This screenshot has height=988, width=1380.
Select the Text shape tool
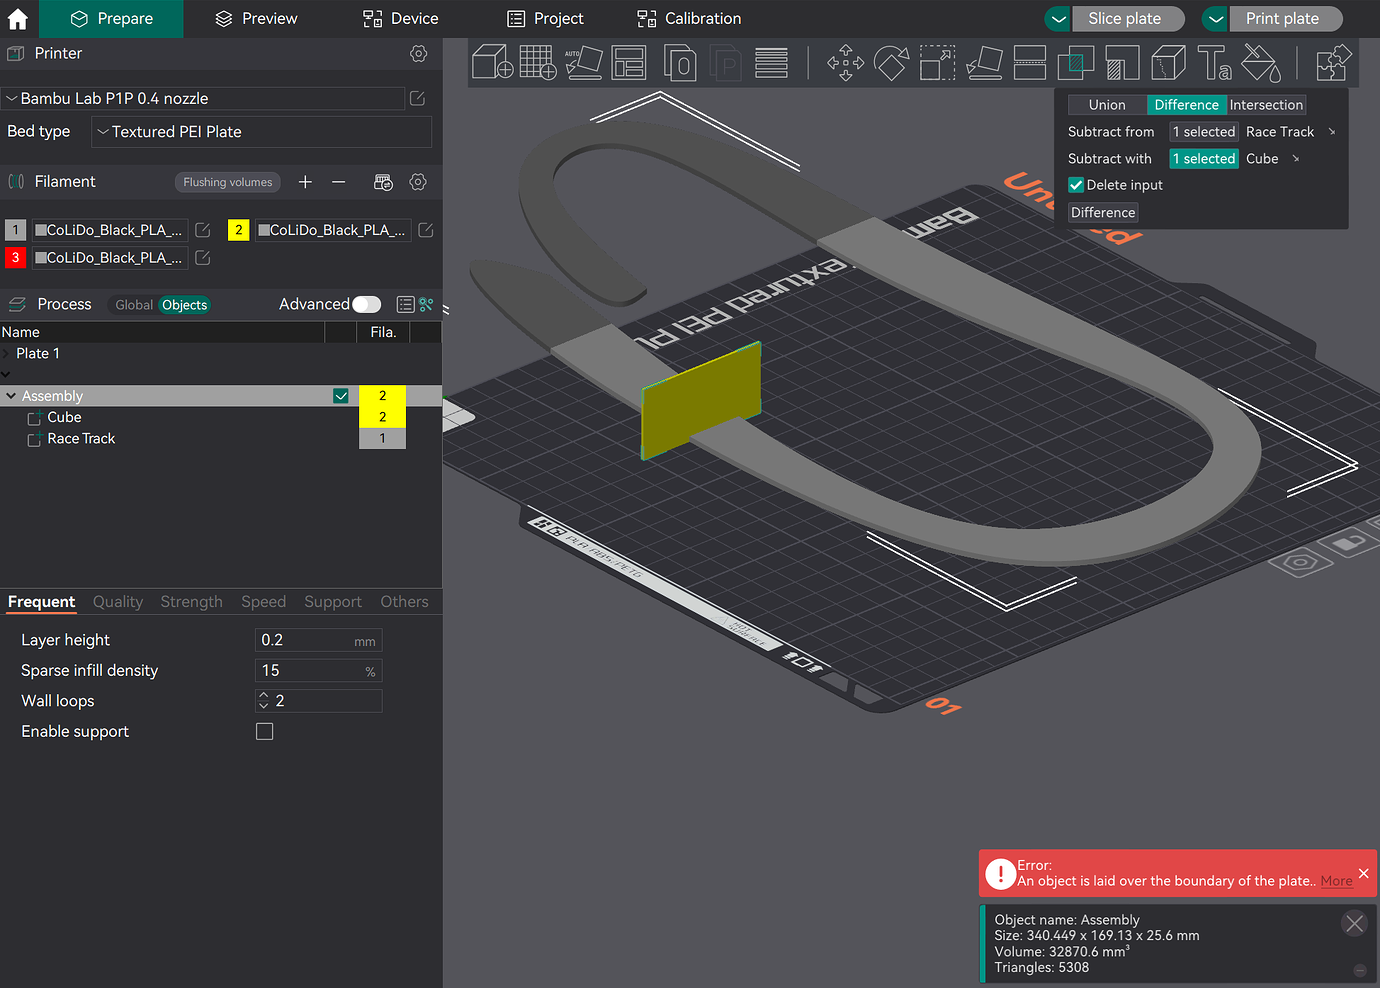(x=1214, y=63)
